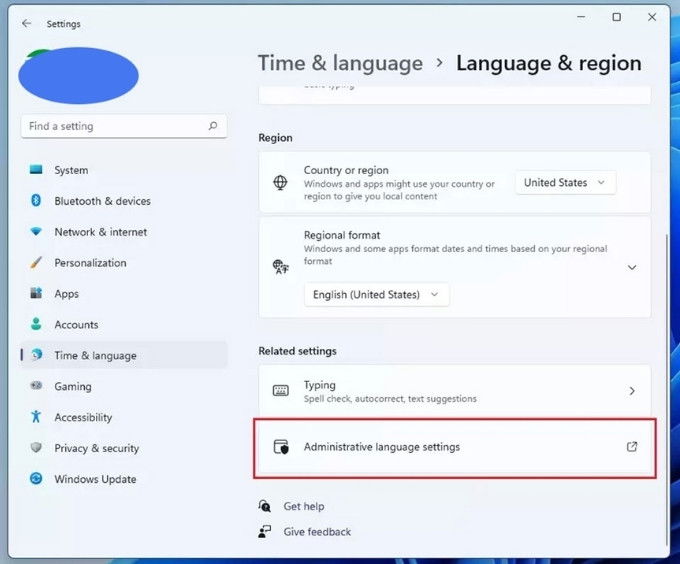
Task: Expand the Regional format section chevron
Action: coord(632,267)
